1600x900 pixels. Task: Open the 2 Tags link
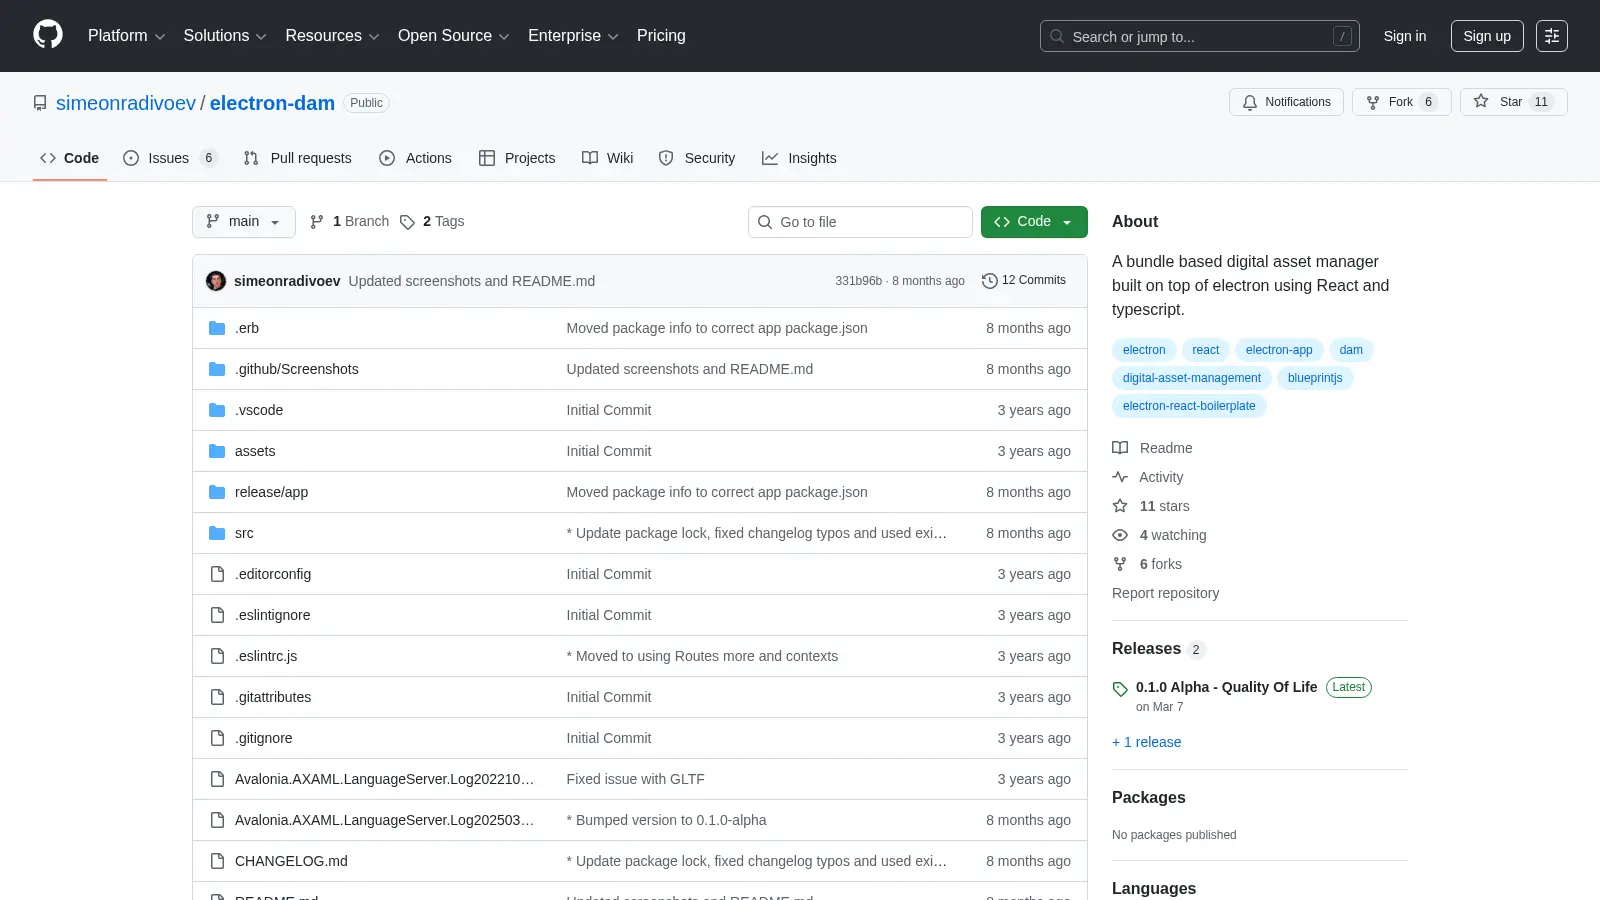click(432, 222)
